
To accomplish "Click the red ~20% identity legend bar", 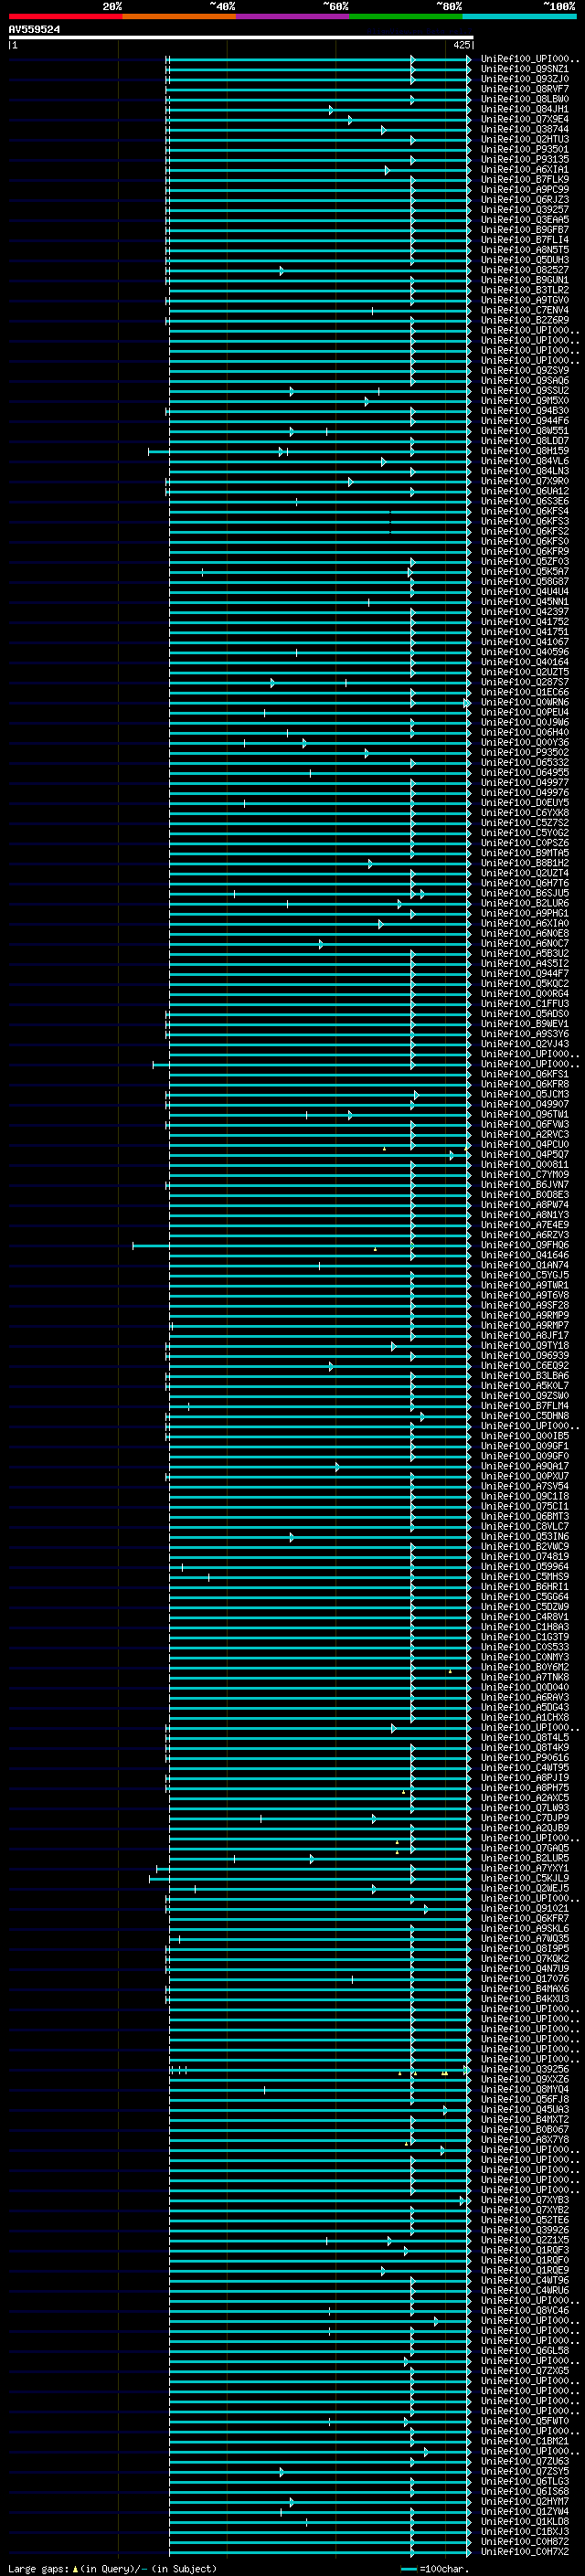I will click(x=65, y=16).
